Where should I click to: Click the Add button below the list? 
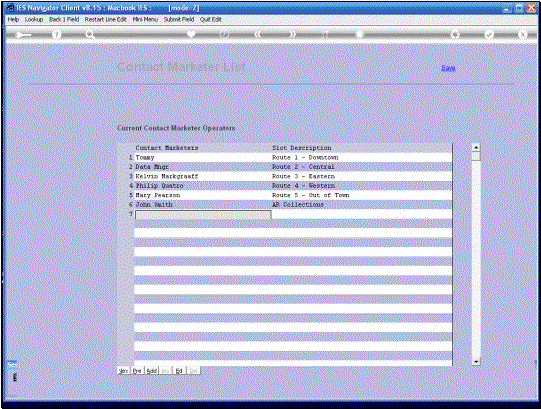151,371
